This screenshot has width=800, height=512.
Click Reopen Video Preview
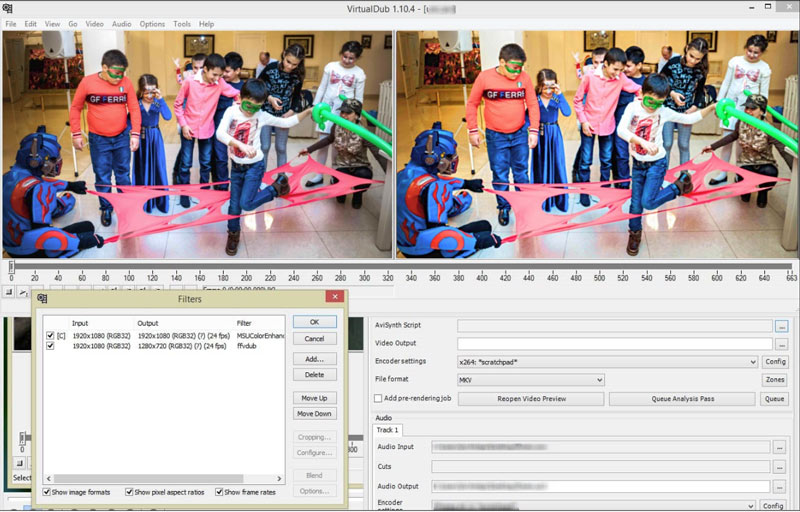(x=531, y=399)
